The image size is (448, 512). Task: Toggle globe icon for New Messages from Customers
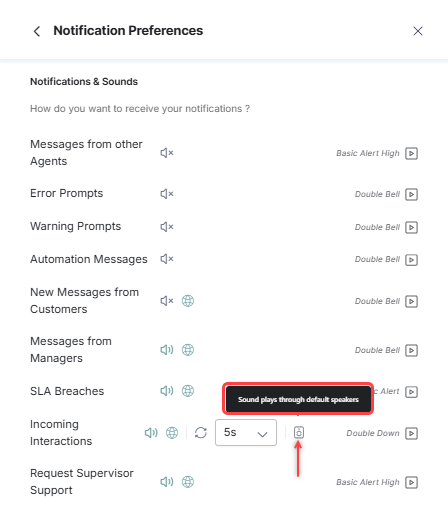pyautogui.click(x=188, y=301)
